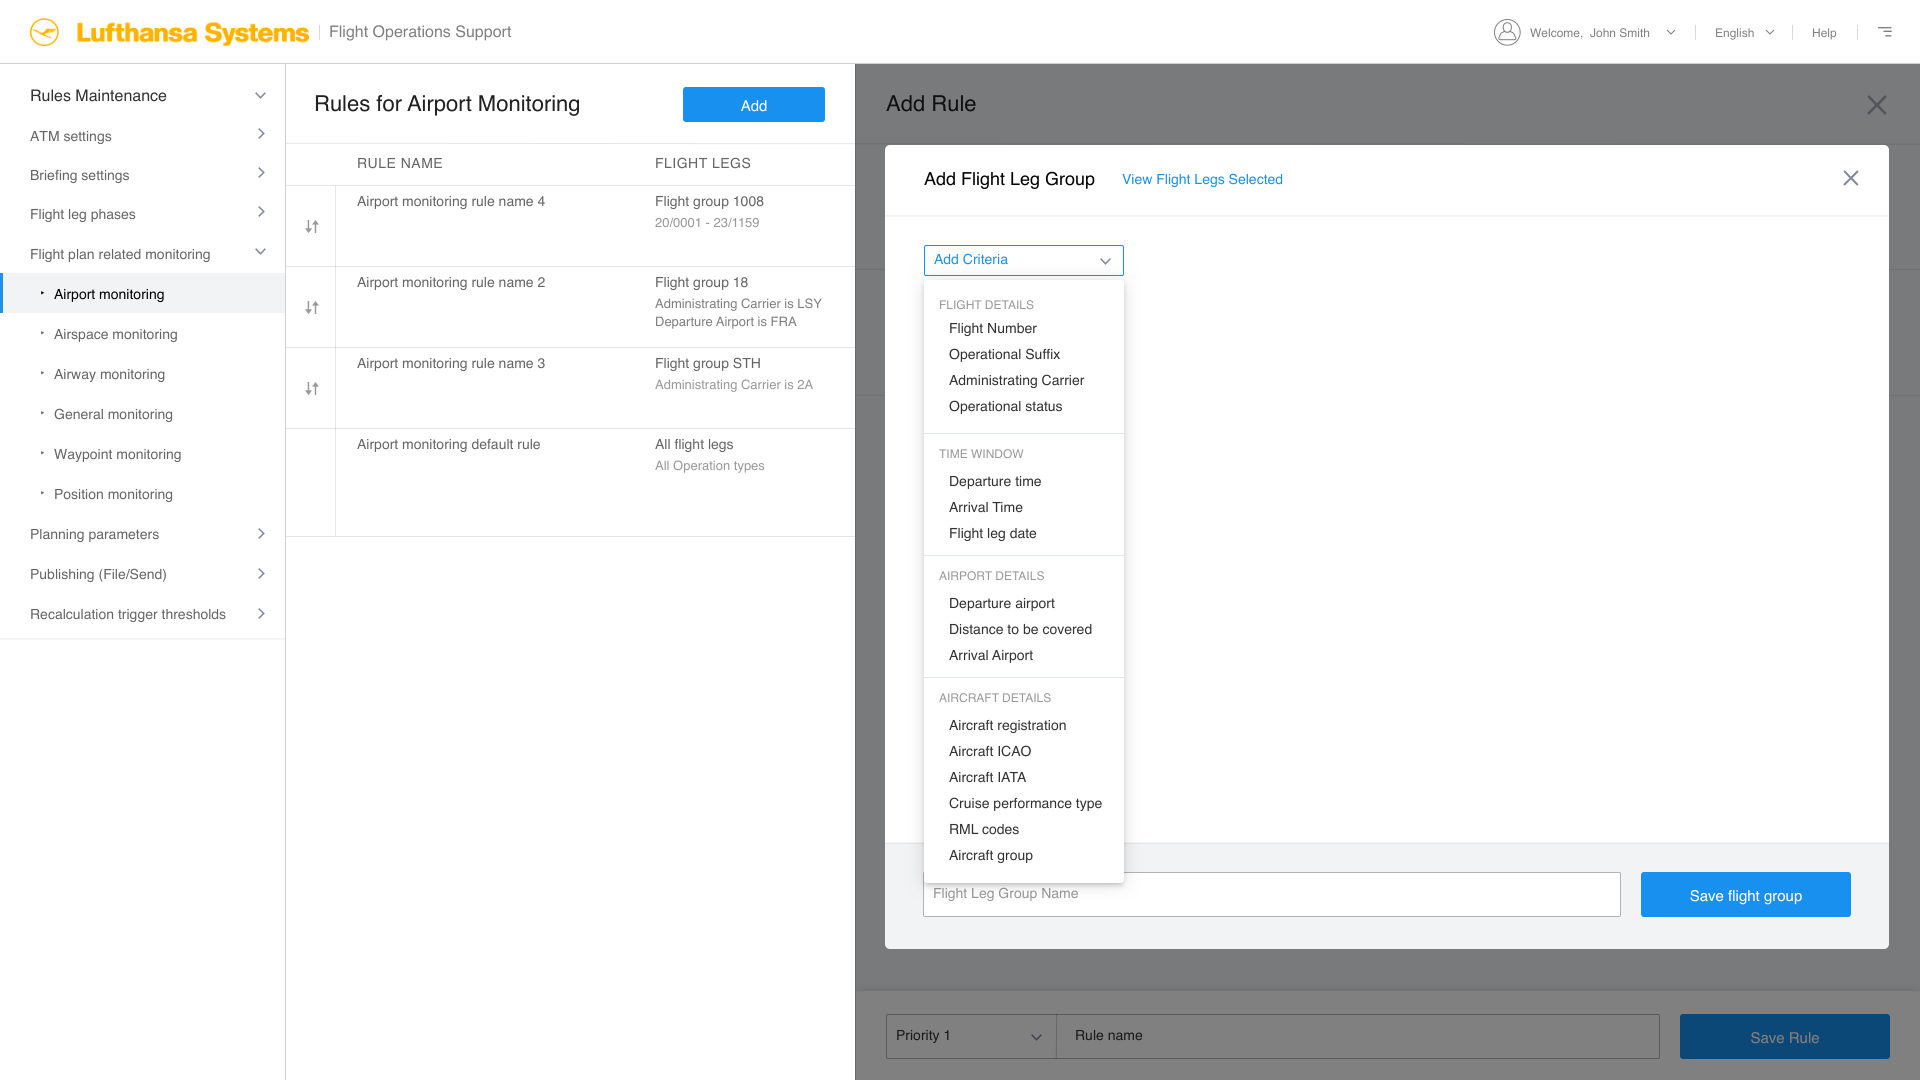Expand ATM settings

click(261, 134)
